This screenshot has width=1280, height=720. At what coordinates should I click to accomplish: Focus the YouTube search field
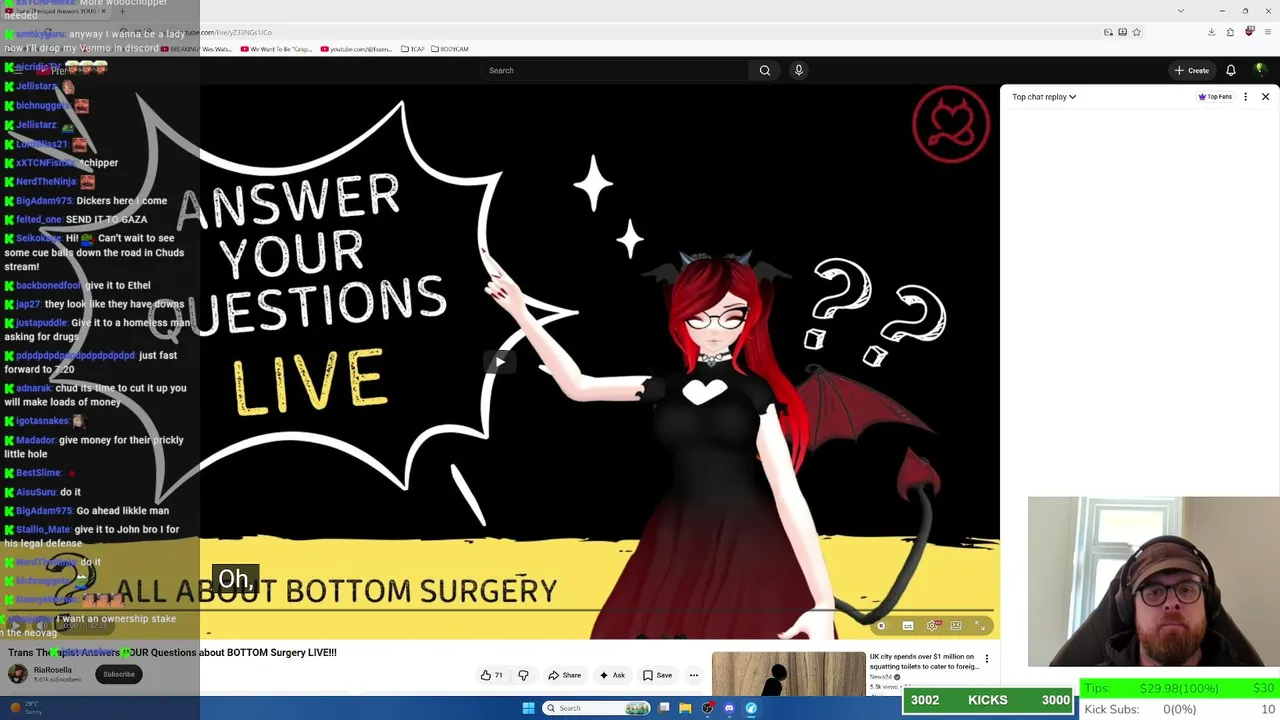[x=615, y=70]
